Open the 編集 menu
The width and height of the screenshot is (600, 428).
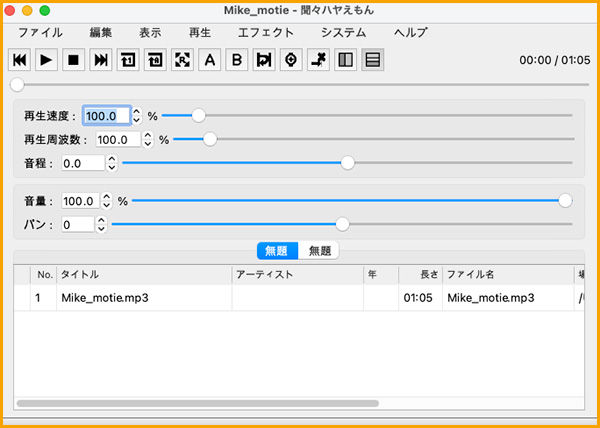101,33
